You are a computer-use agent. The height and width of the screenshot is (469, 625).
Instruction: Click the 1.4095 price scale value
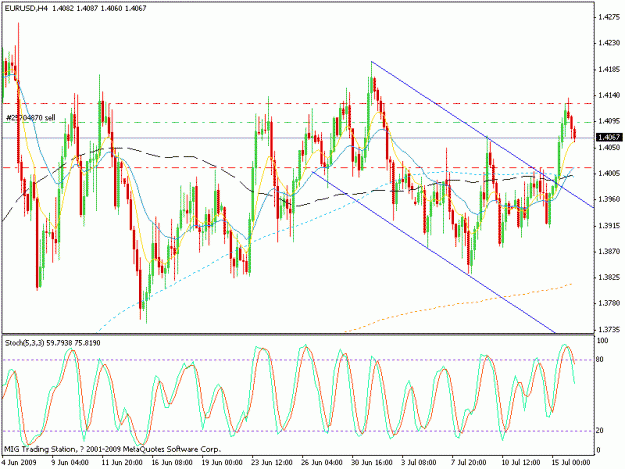pos(609,121)
